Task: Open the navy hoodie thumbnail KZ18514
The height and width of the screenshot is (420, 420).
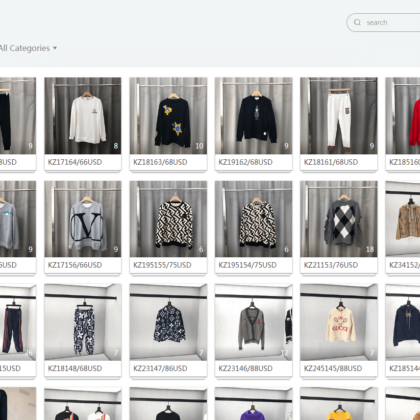Action: tap(403, 322)
